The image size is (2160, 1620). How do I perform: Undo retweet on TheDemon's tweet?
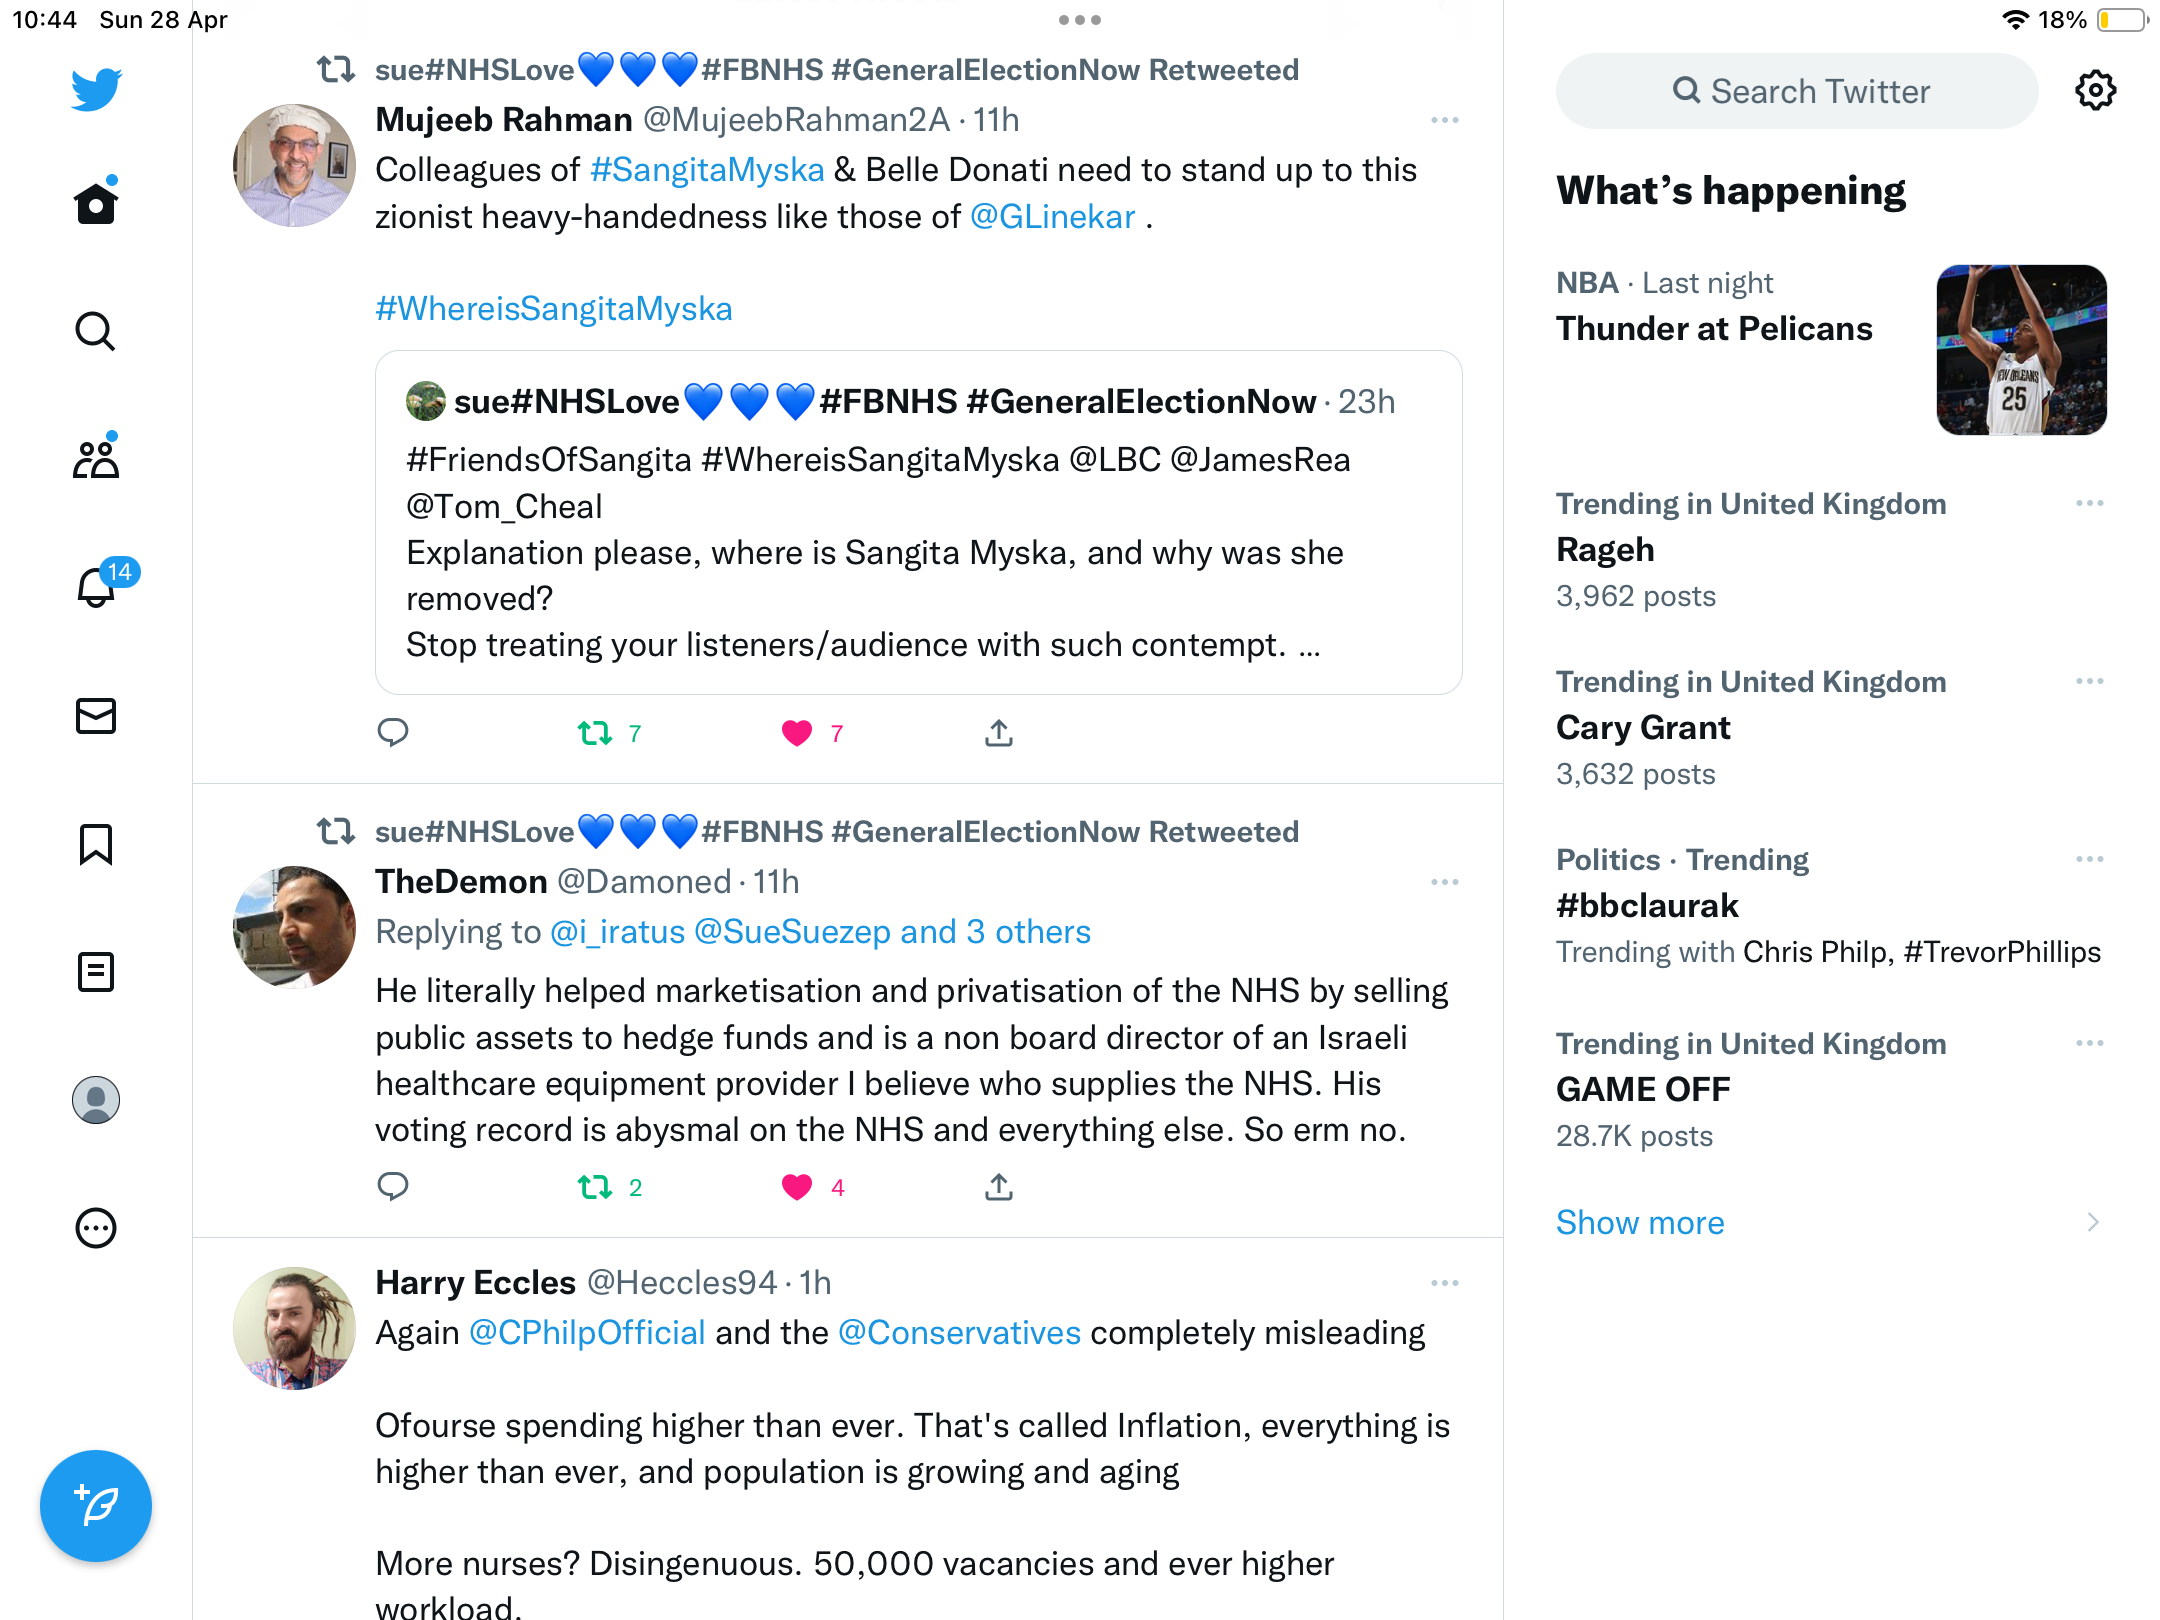595,1187
